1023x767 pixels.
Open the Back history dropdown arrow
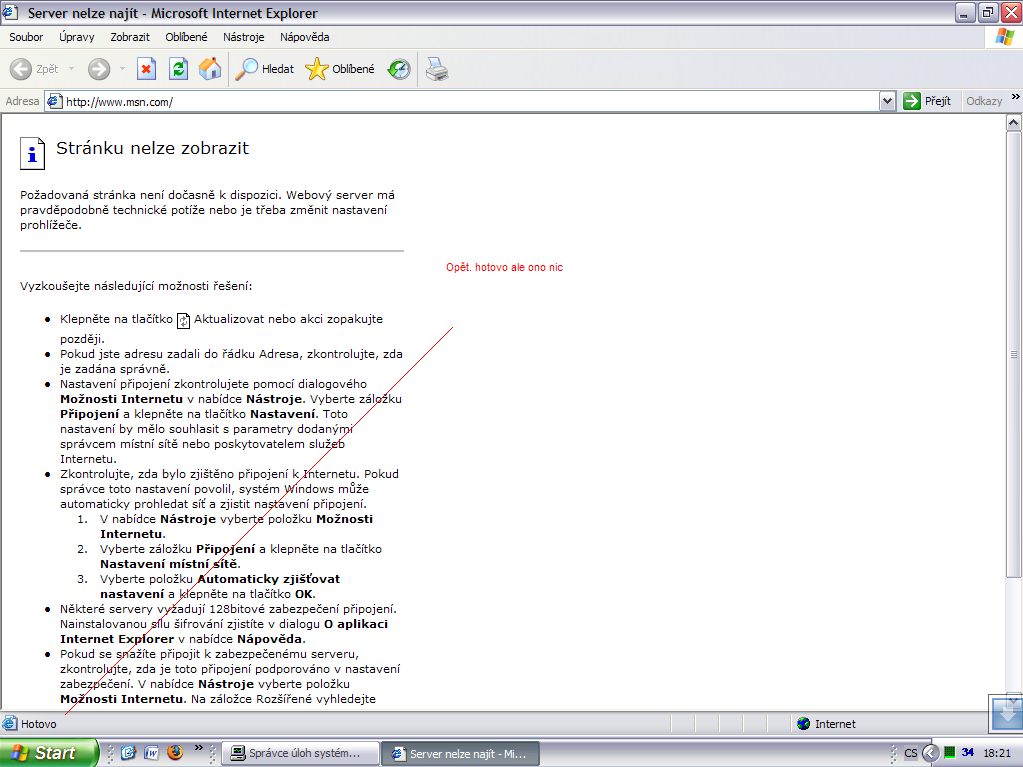click(71, 68)
